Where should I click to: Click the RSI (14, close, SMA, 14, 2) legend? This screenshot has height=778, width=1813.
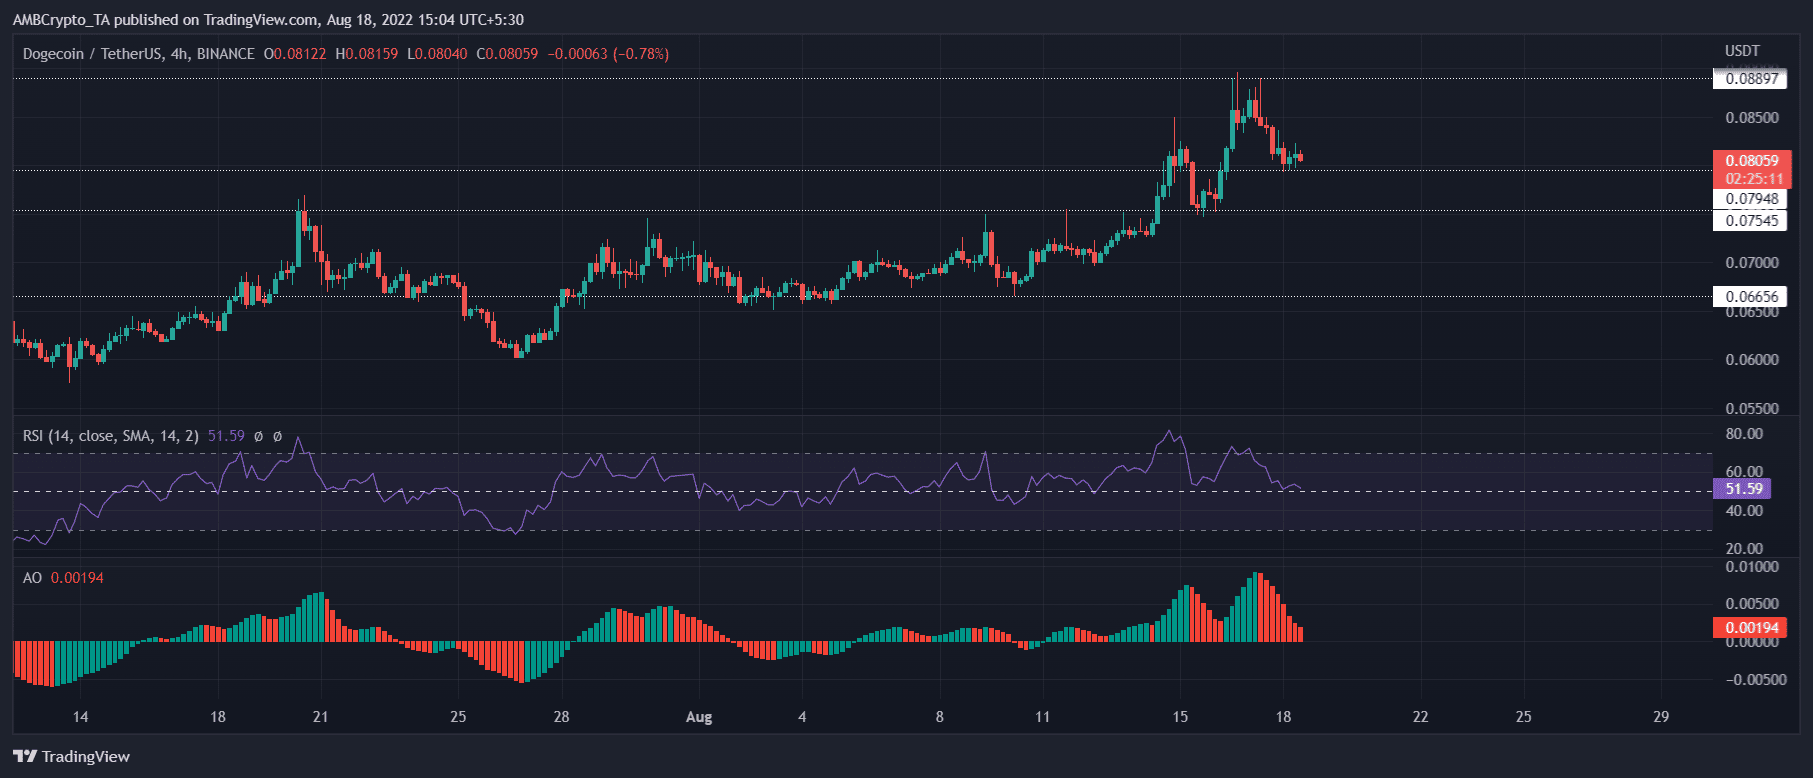[111, 436]
